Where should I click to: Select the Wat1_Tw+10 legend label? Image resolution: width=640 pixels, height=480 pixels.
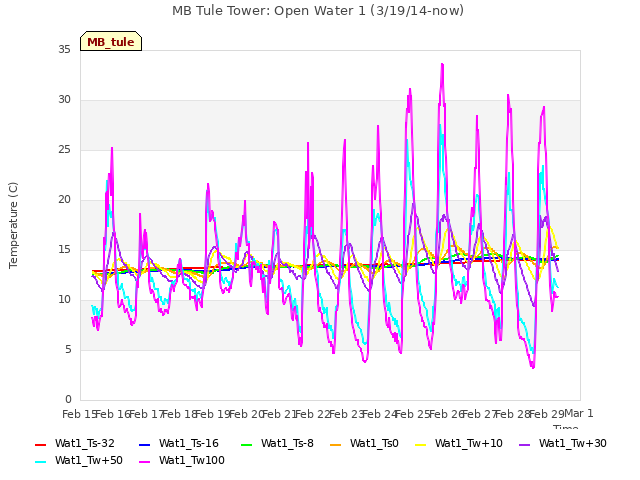pyautogui.click(x=469, y=443)
